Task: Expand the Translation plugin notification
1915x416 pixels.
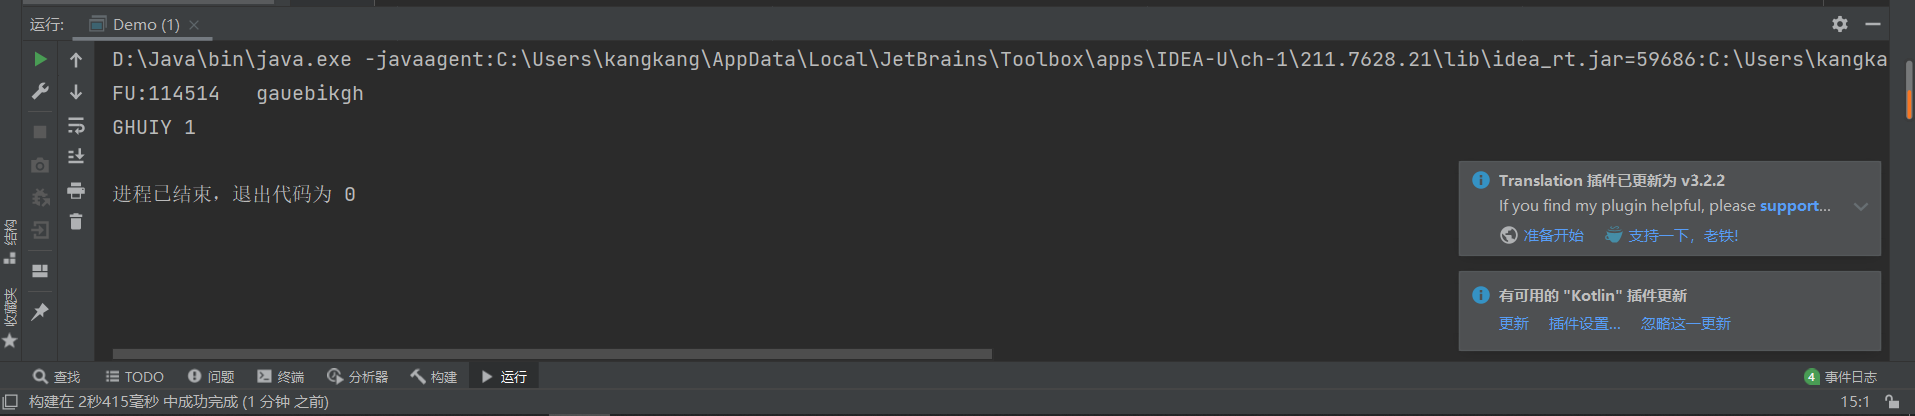Action: (x=1860, y=207)
